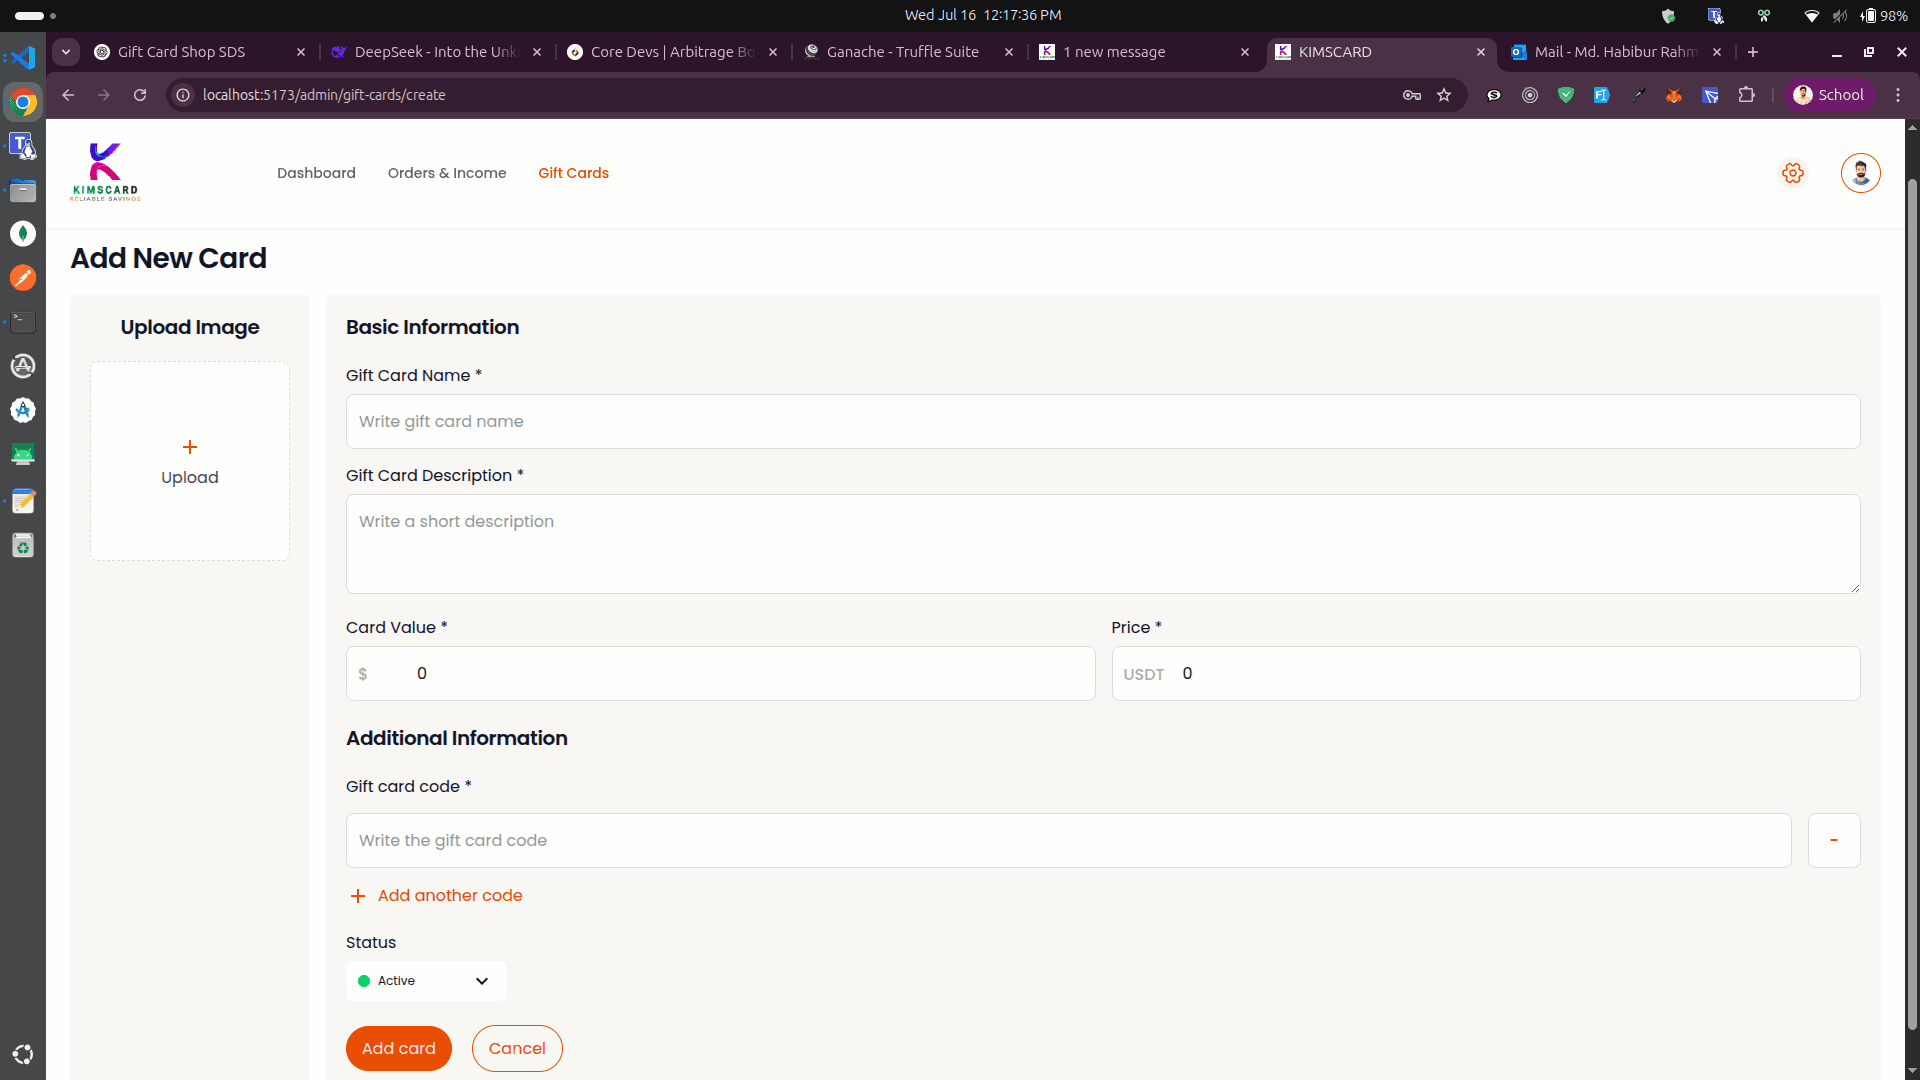Open the browser extensions puzzle icon
Screen dimensions: 1920x1080
pos(1747,95)
